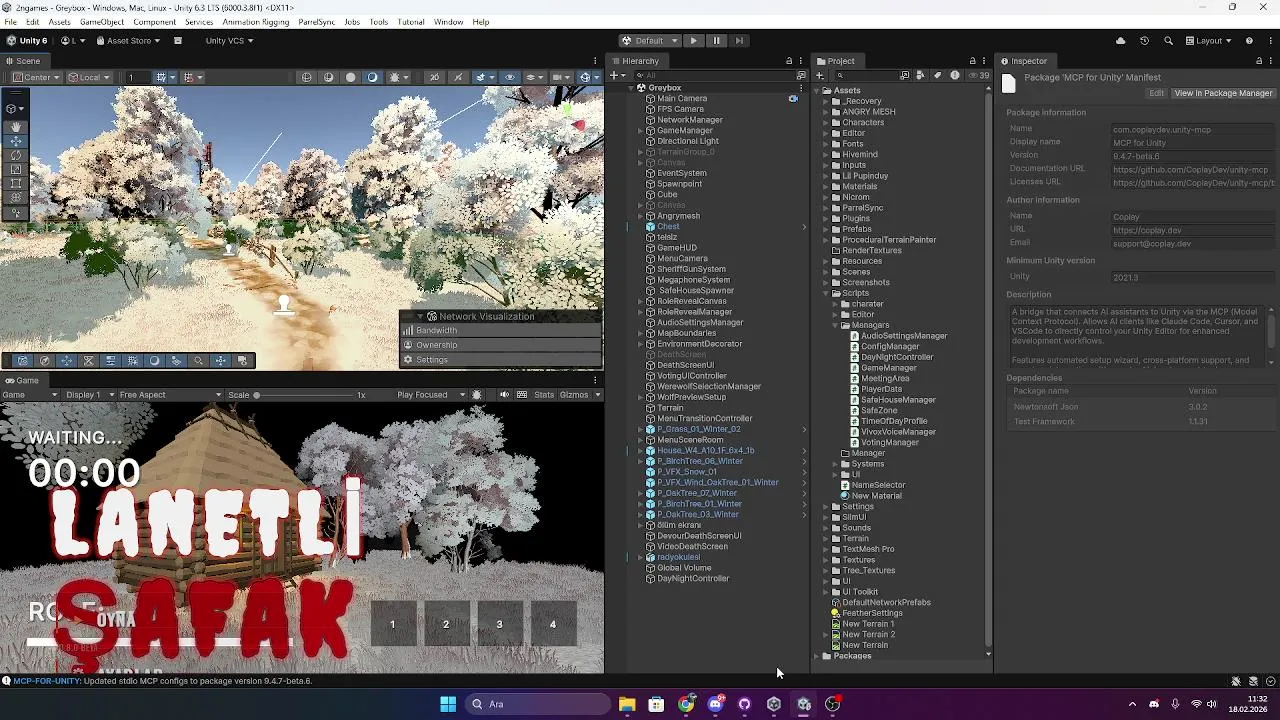1280x720 pixels.
Task: Mute audio in Game view
Action: coord(504,395)
